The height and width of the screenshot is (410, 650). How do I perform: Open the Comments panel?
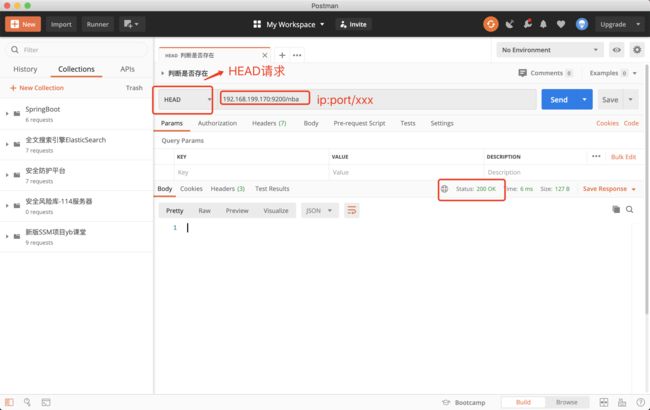coord(545,73)
